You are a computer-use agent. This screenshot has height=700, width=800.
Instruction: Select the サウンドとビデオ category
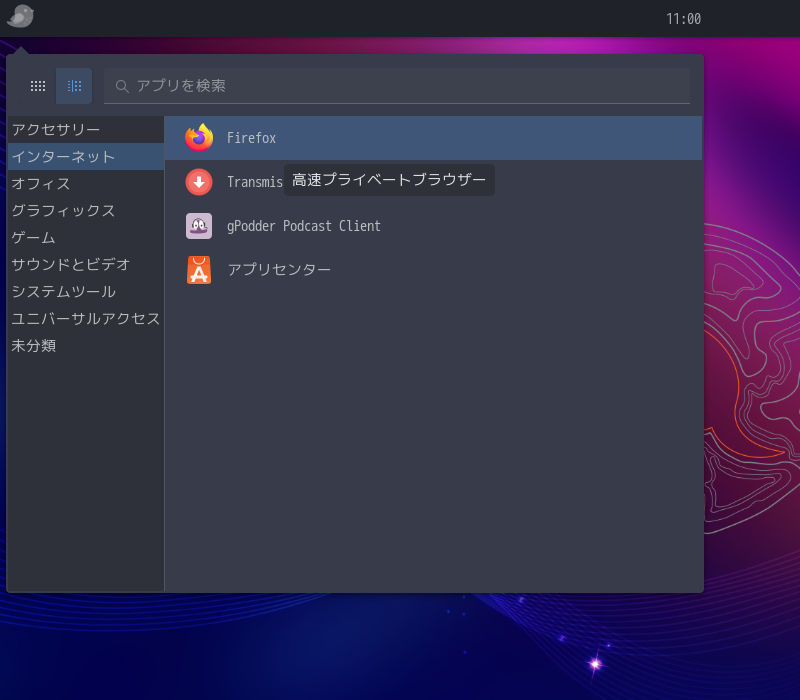tap(86, 265)
